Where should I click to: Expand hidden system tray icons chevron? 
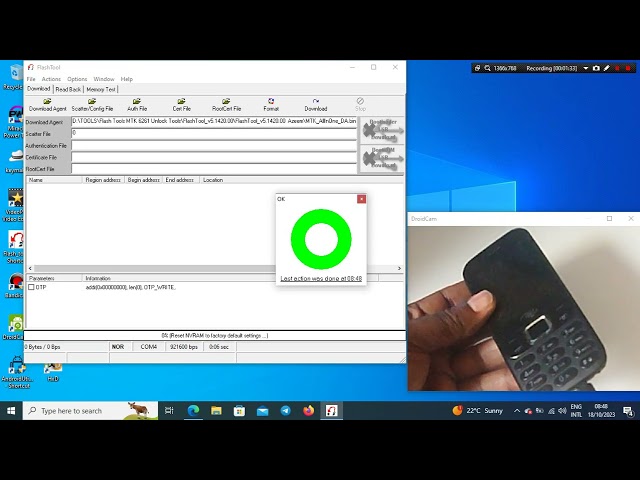click(517, 411)
